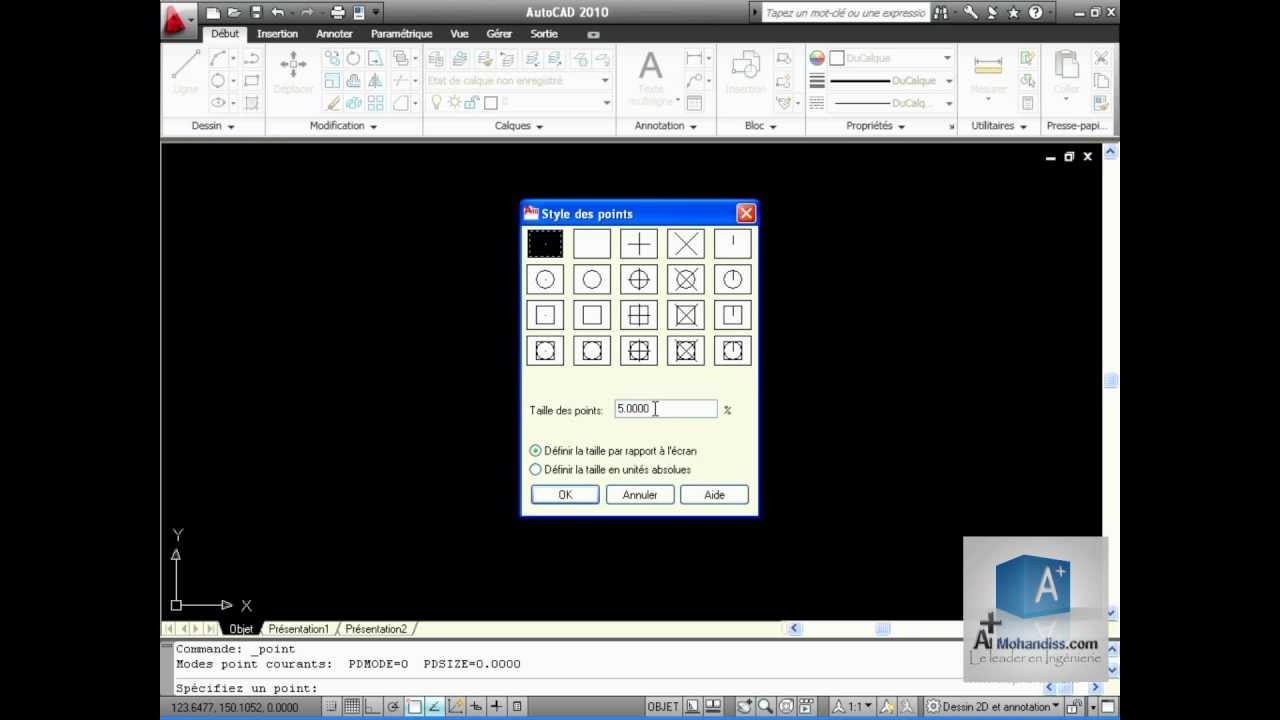
Task: Expand the Modification panel
Action: pyautogui.click(x=343, y=126)
